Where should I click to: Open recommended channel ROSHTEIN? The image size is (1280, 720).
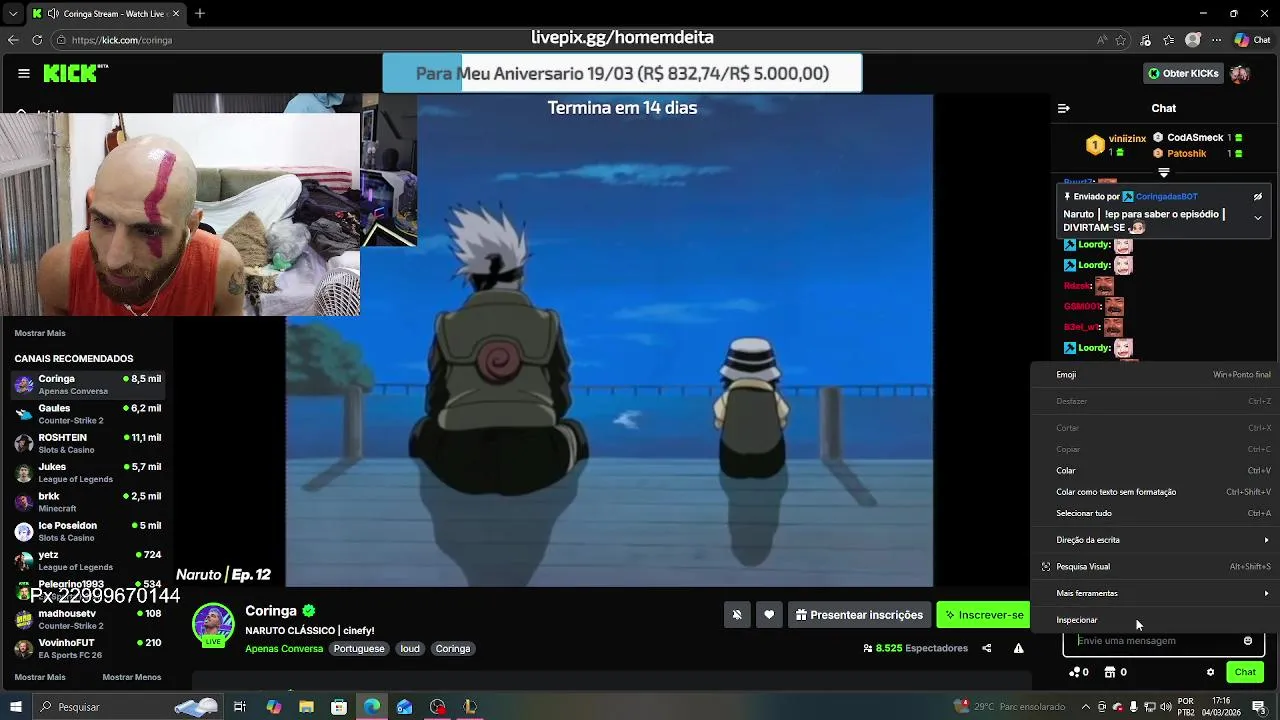[x=88, y=444]
